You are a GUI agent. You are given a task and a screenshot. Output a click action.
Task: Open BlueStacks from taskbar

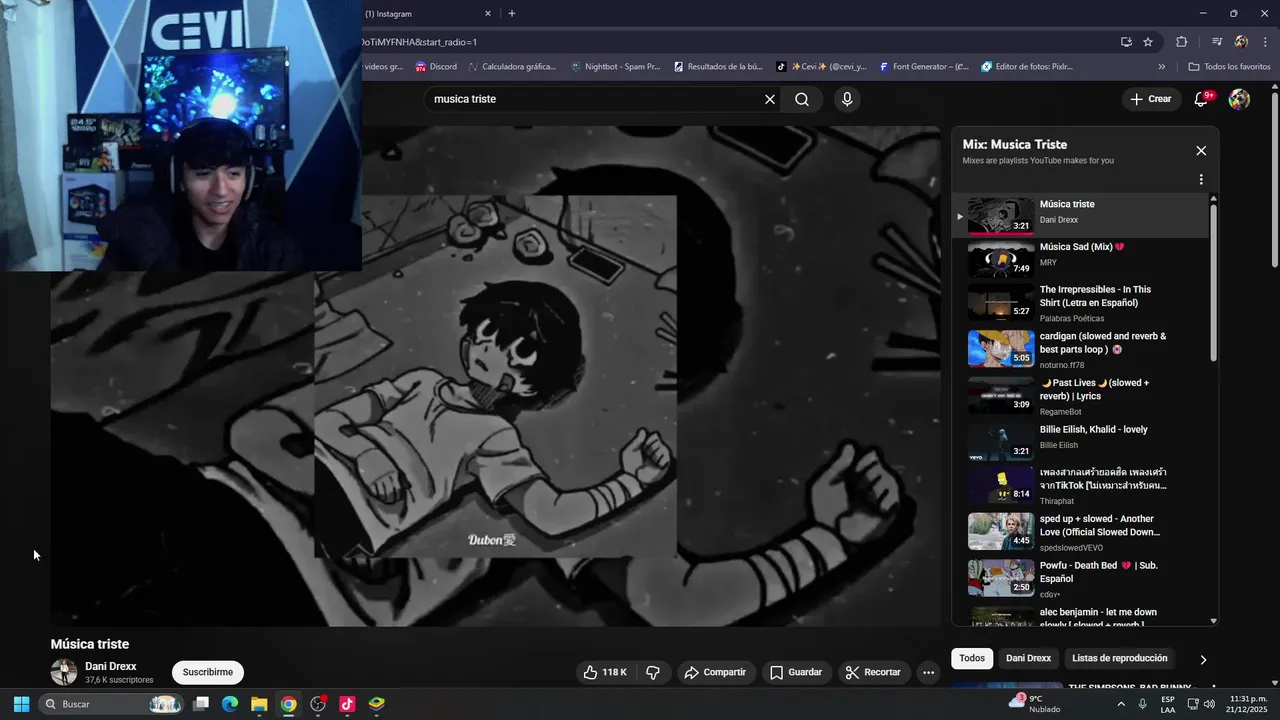click(x=377, y=704)
